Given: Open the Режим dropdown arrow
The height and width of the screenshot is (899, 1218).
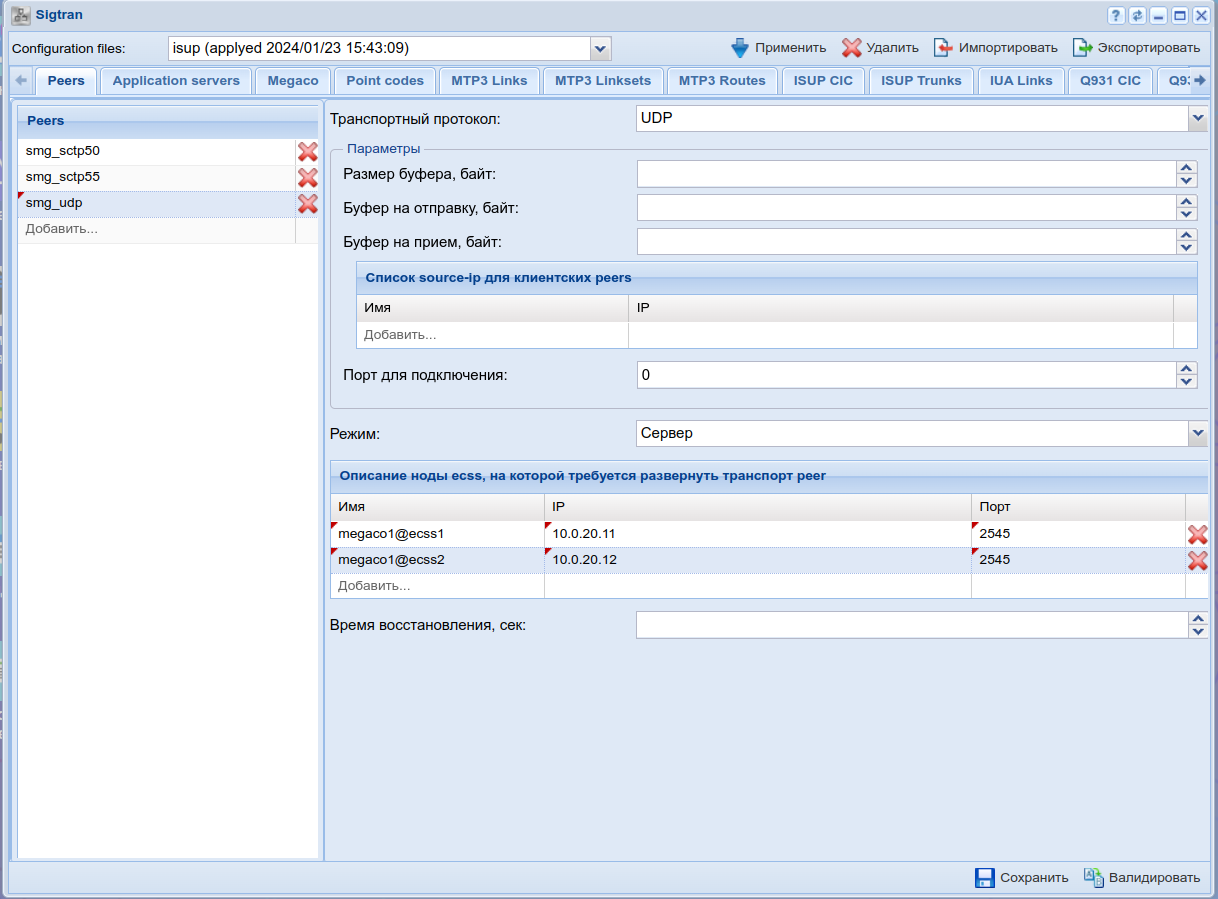Looking at the screenshot, I should tap(1198, 433).
